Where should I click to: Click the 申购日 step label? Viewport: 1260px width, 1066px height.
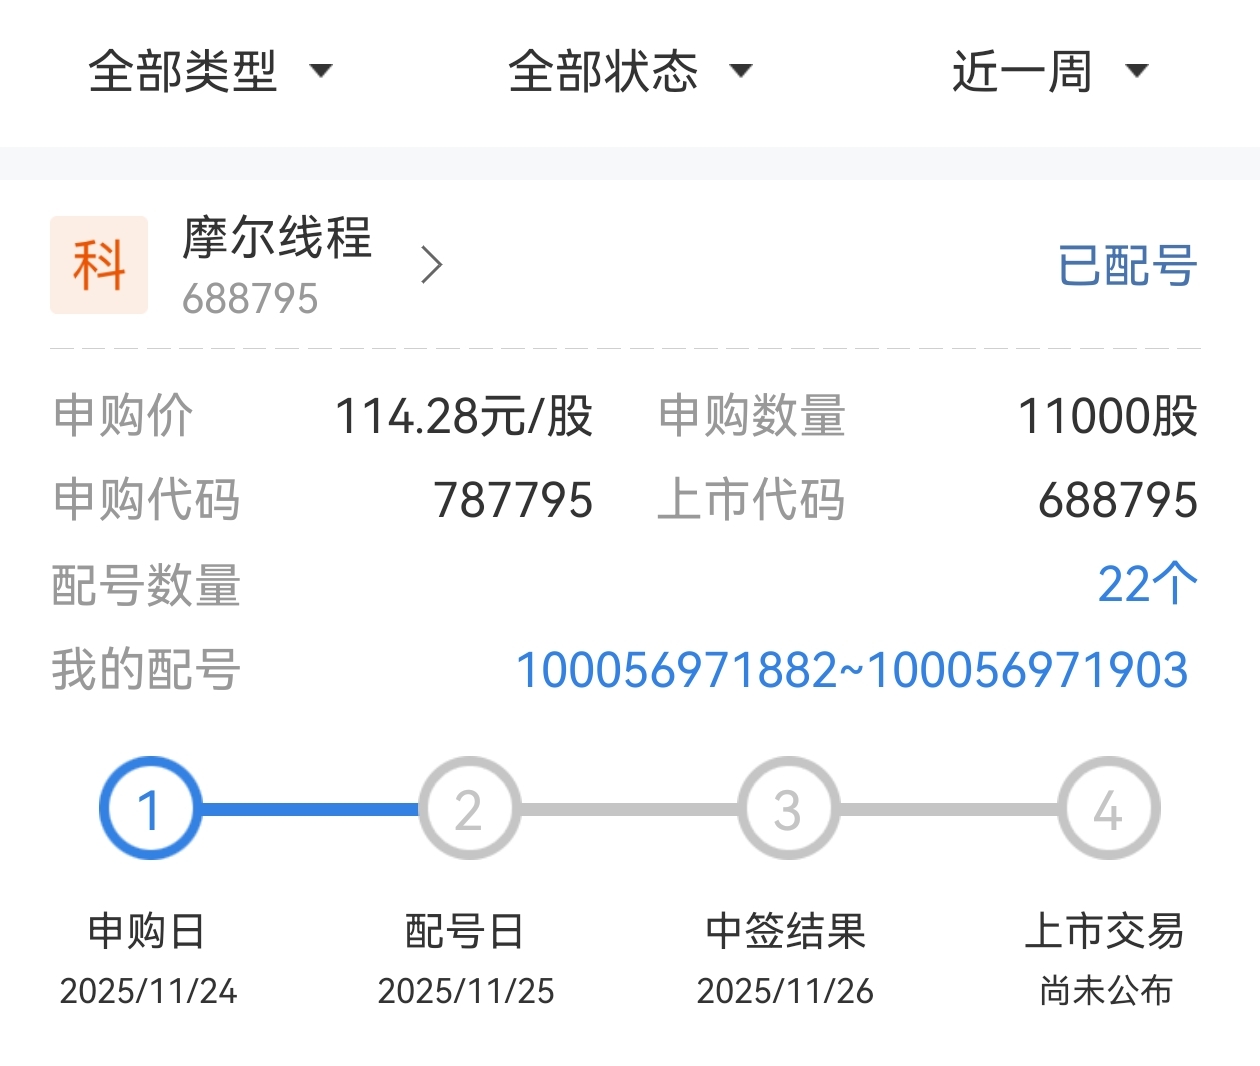click(x=147, y=931)
